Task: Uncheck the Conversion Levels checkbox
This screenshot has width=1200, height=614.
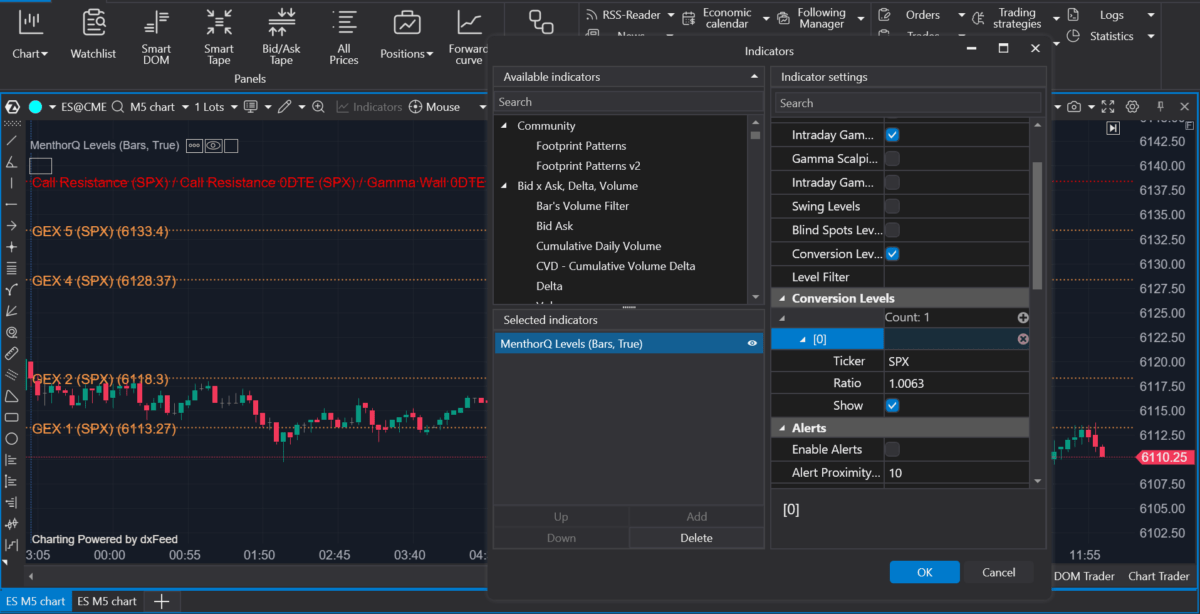Action: coord(892,254)
